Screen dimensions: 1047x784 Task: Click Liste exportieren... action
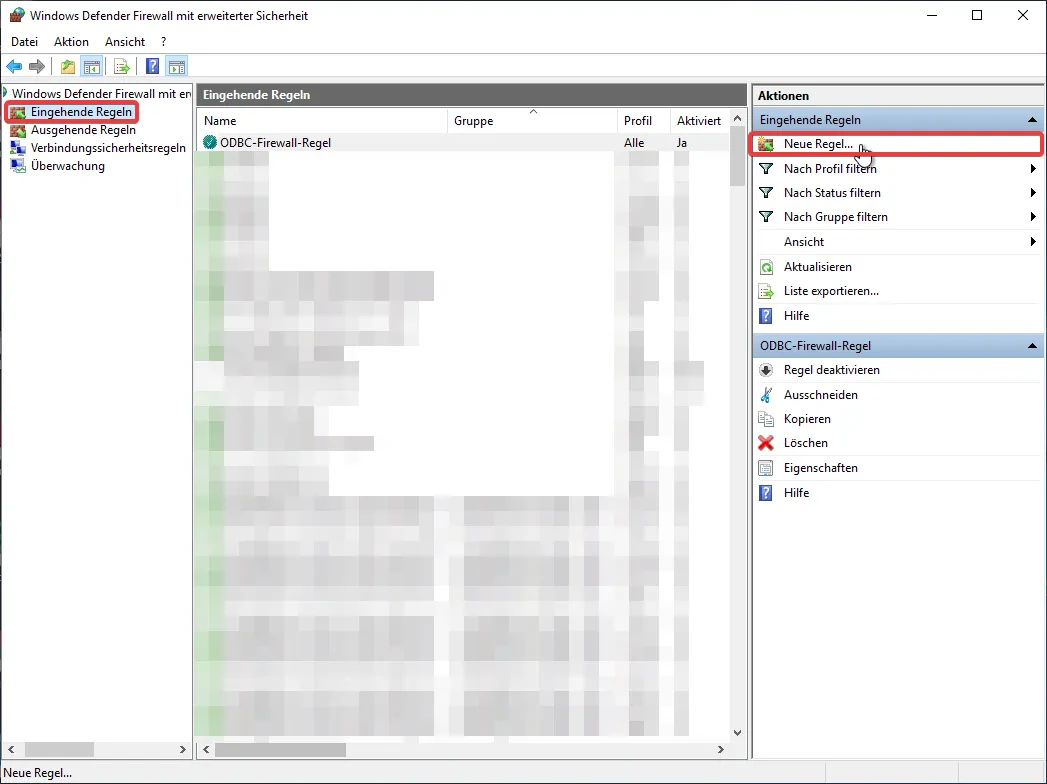[x=831, y=290]
